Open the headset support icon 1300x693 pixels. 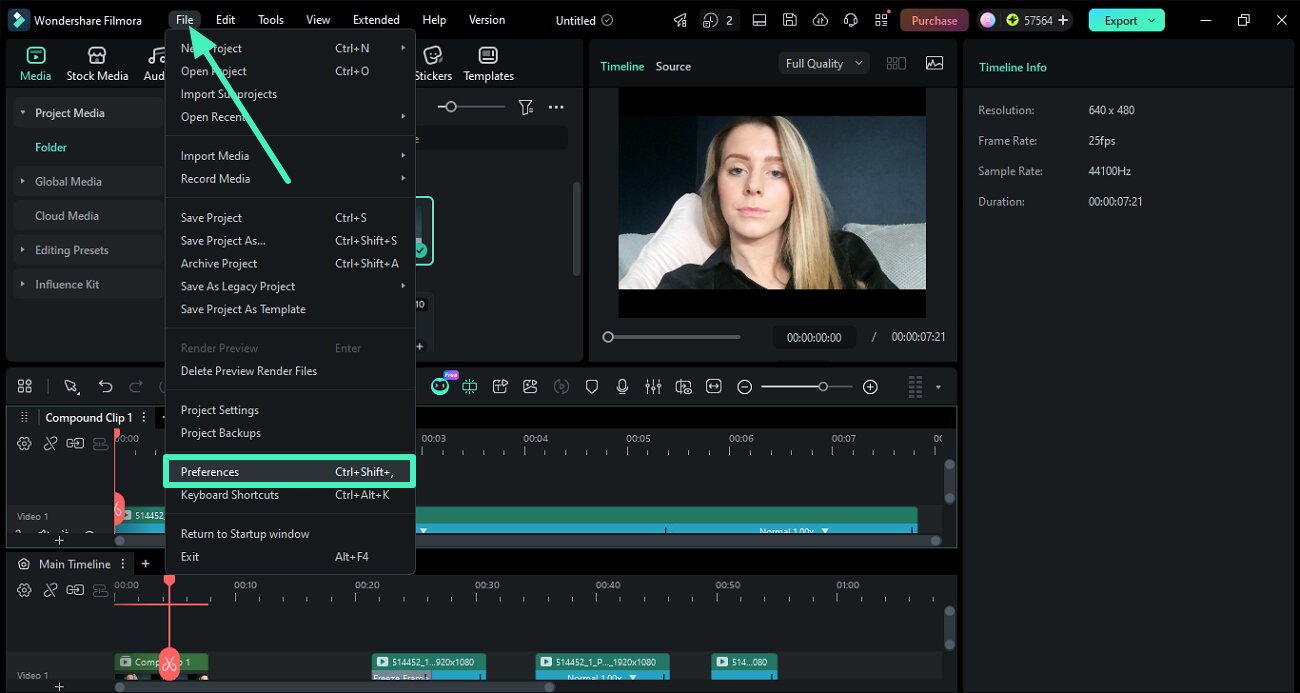pyautogui.click(x=851, y=20)
